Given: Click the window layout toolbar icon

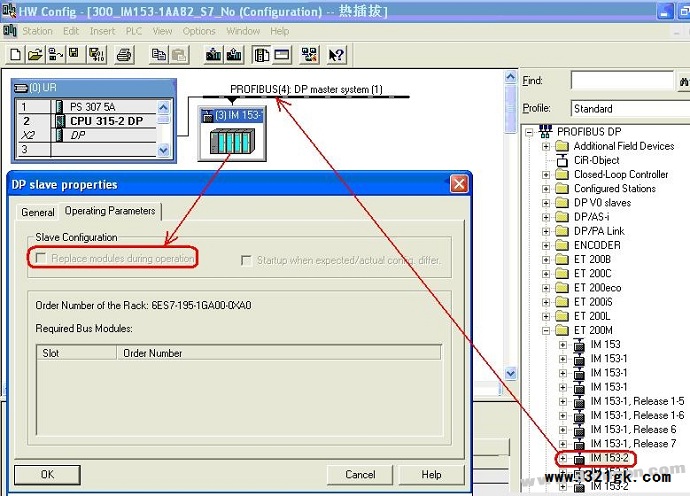Looking at the screenshot, I should tap(282, 55).
